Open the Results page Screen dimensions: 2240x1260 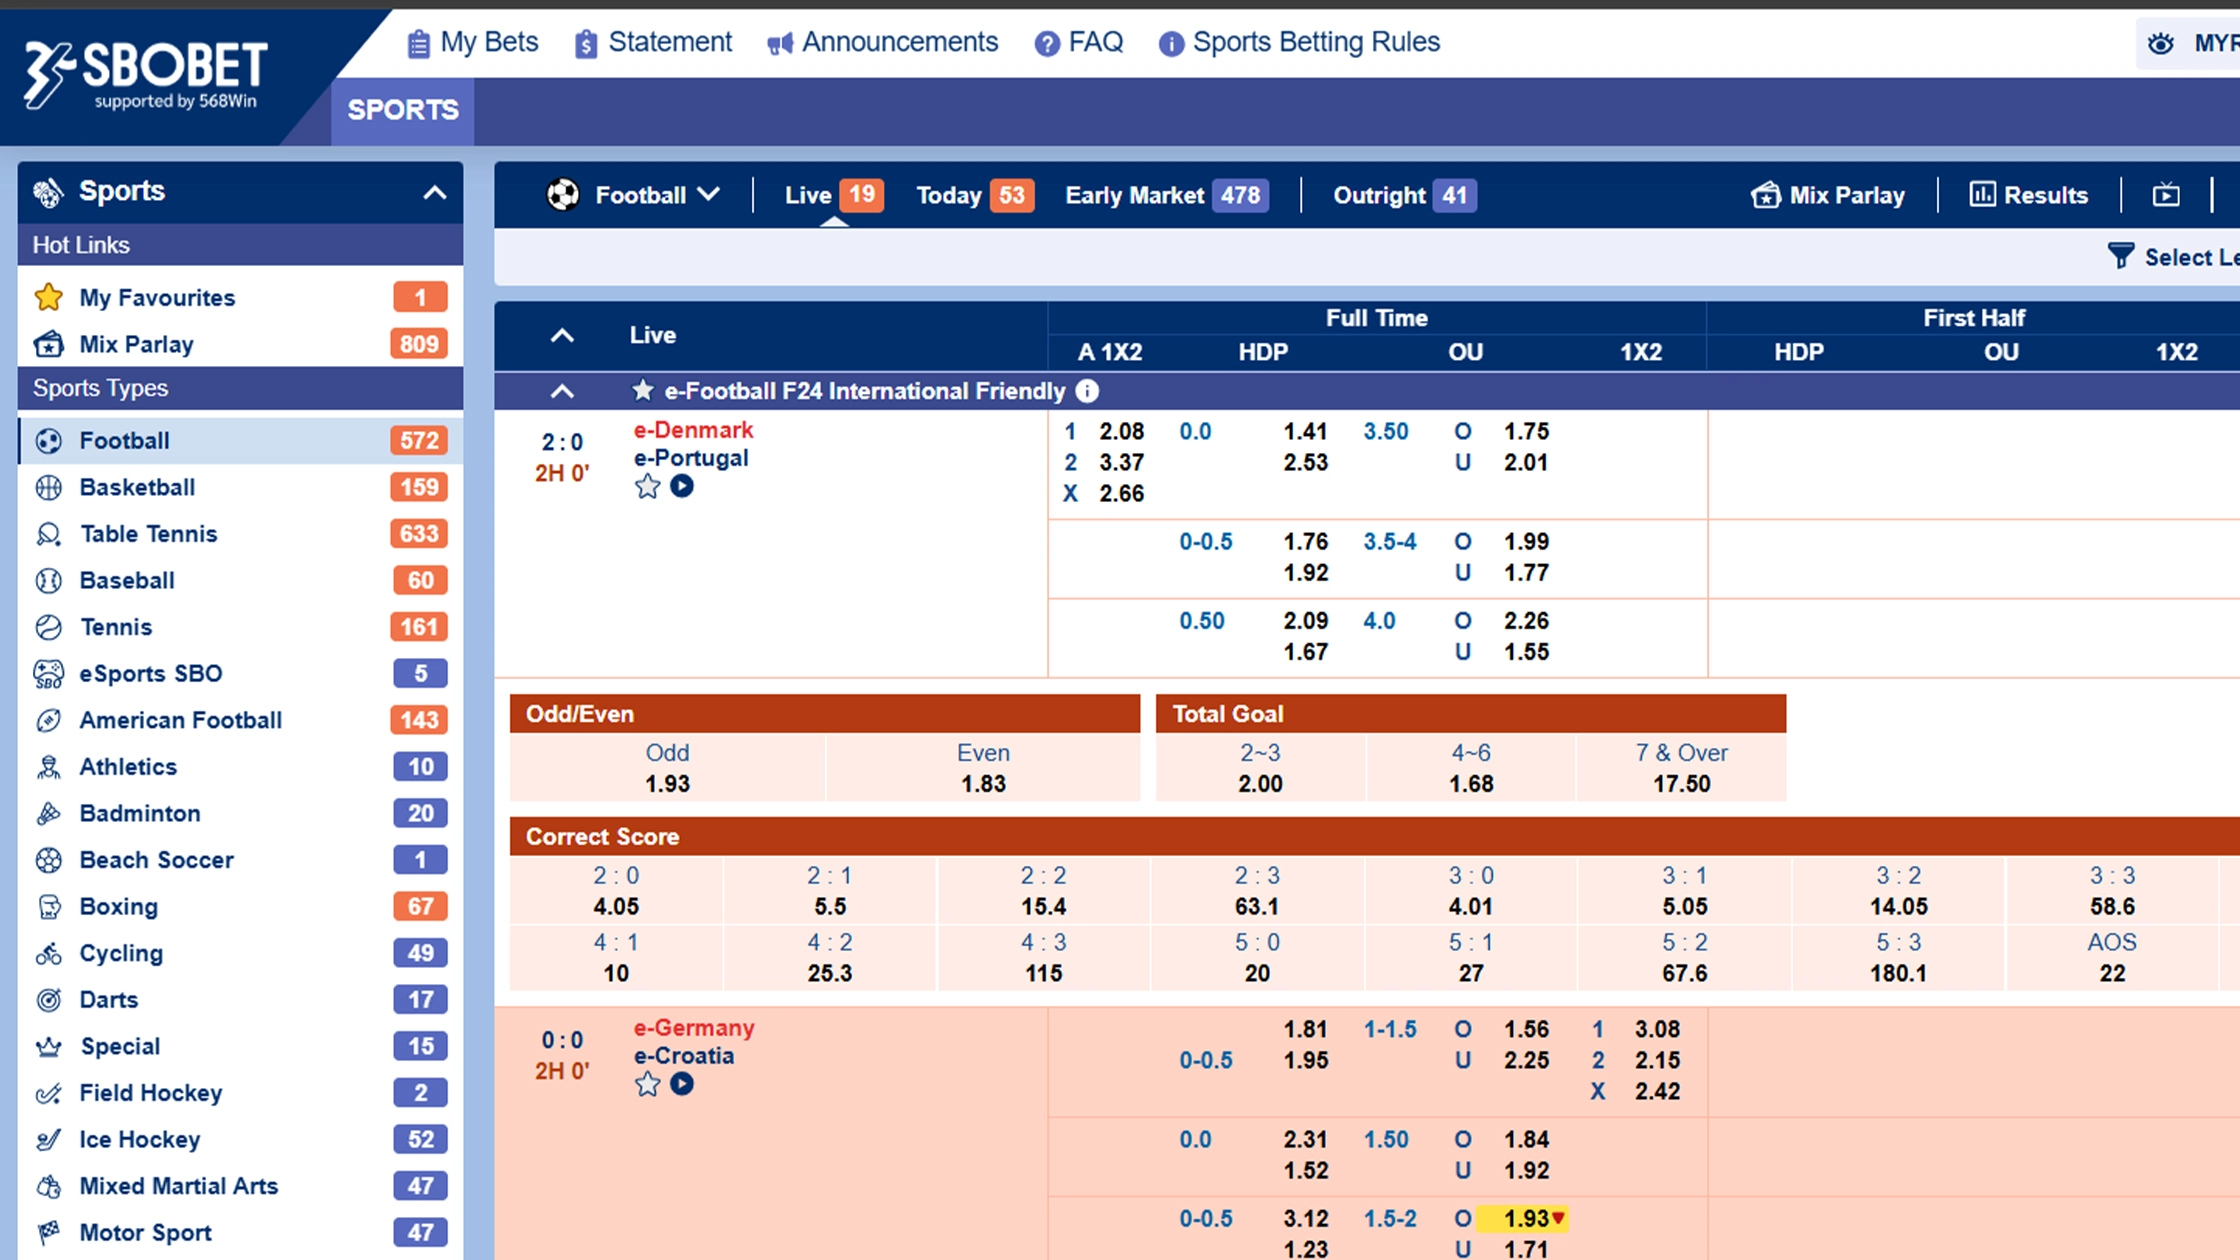[2028, 195]
